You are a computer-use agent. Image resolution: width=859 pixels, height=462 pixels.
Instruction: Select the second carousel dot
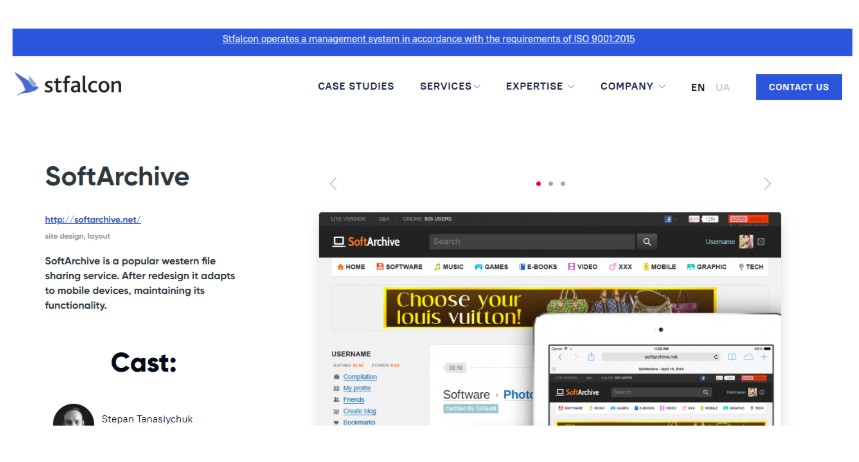[550, 184]
